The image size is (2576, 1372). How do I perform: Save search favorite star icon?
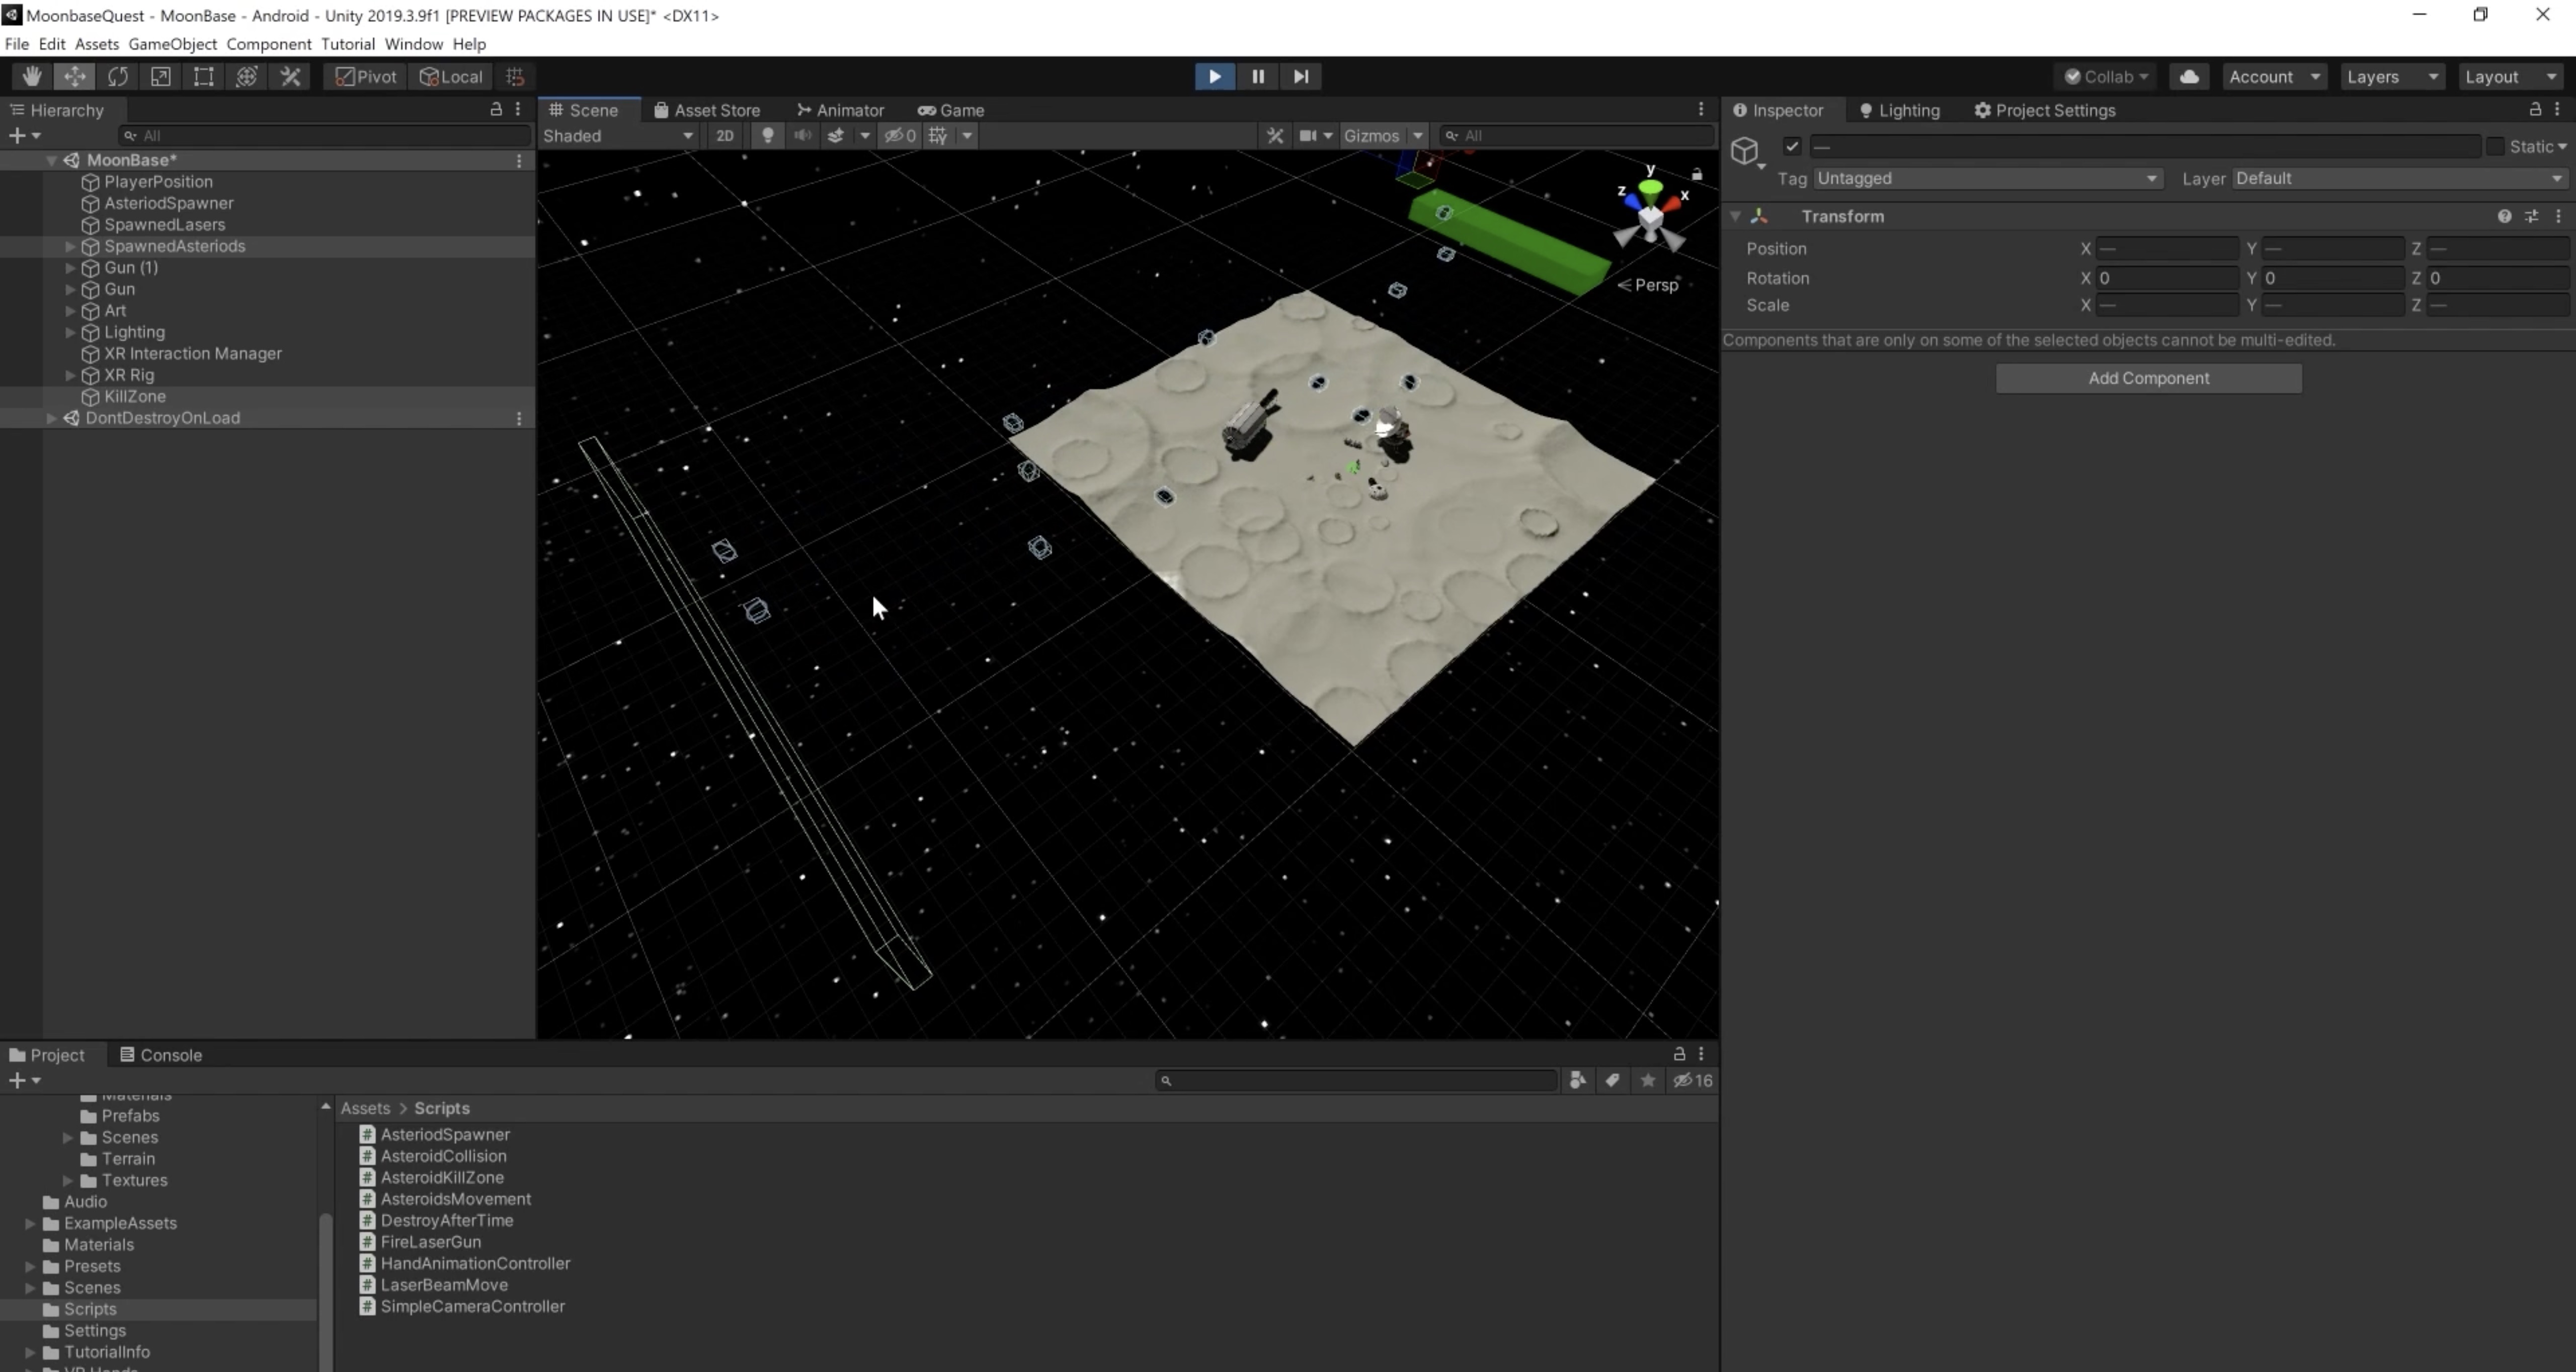click(1647, 1080)
